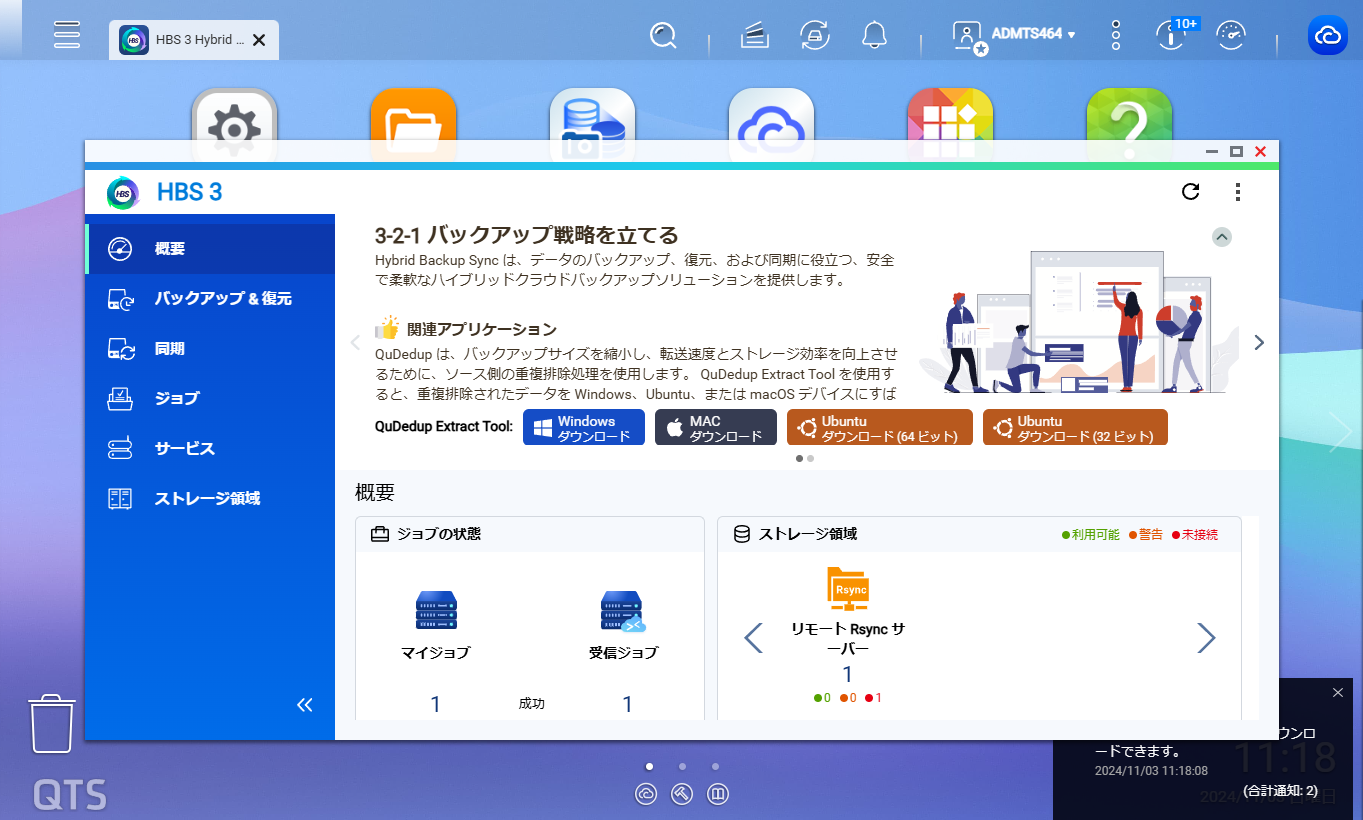Download Ubuntu 32 ビット extract tool
The width and height of the screenshot is (1363, 820).
pyautogui.click(x=1075, y=428)
